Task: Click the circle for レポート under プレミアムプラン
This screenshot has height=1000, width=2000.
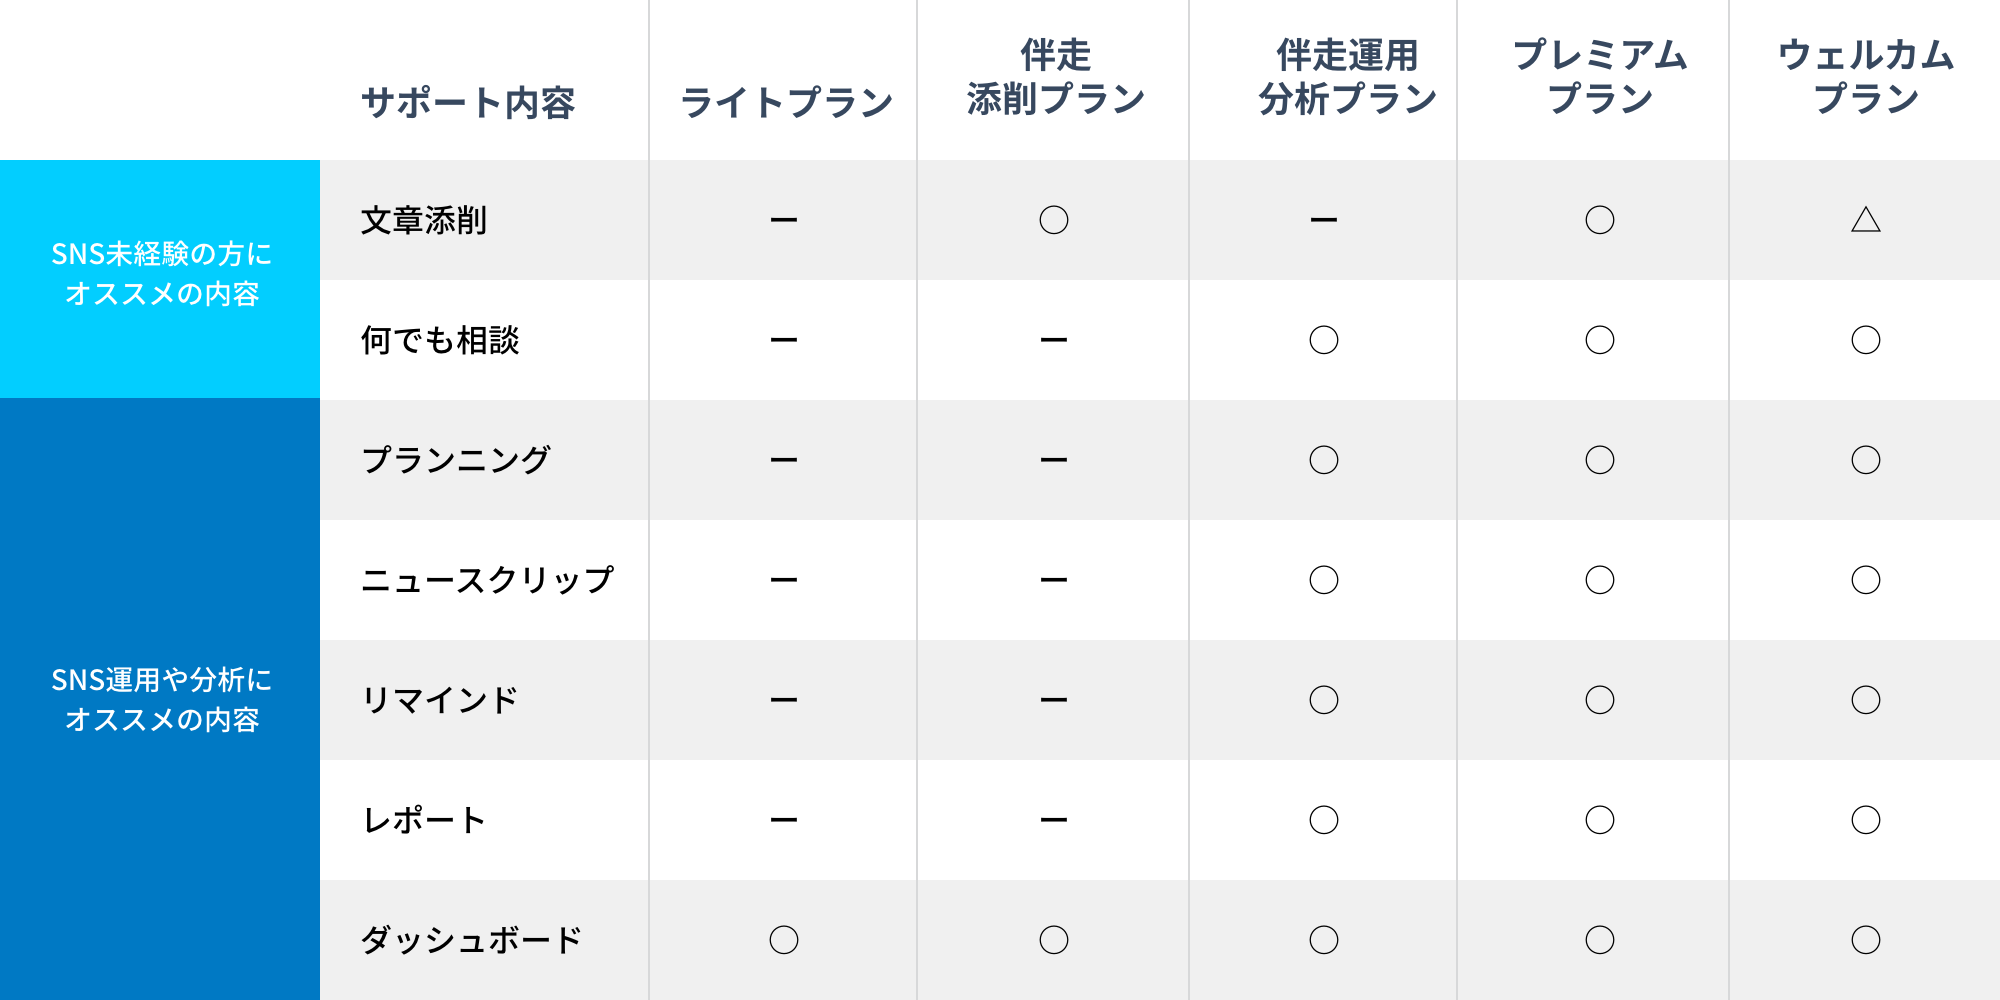Action: tap(1600, 820)
